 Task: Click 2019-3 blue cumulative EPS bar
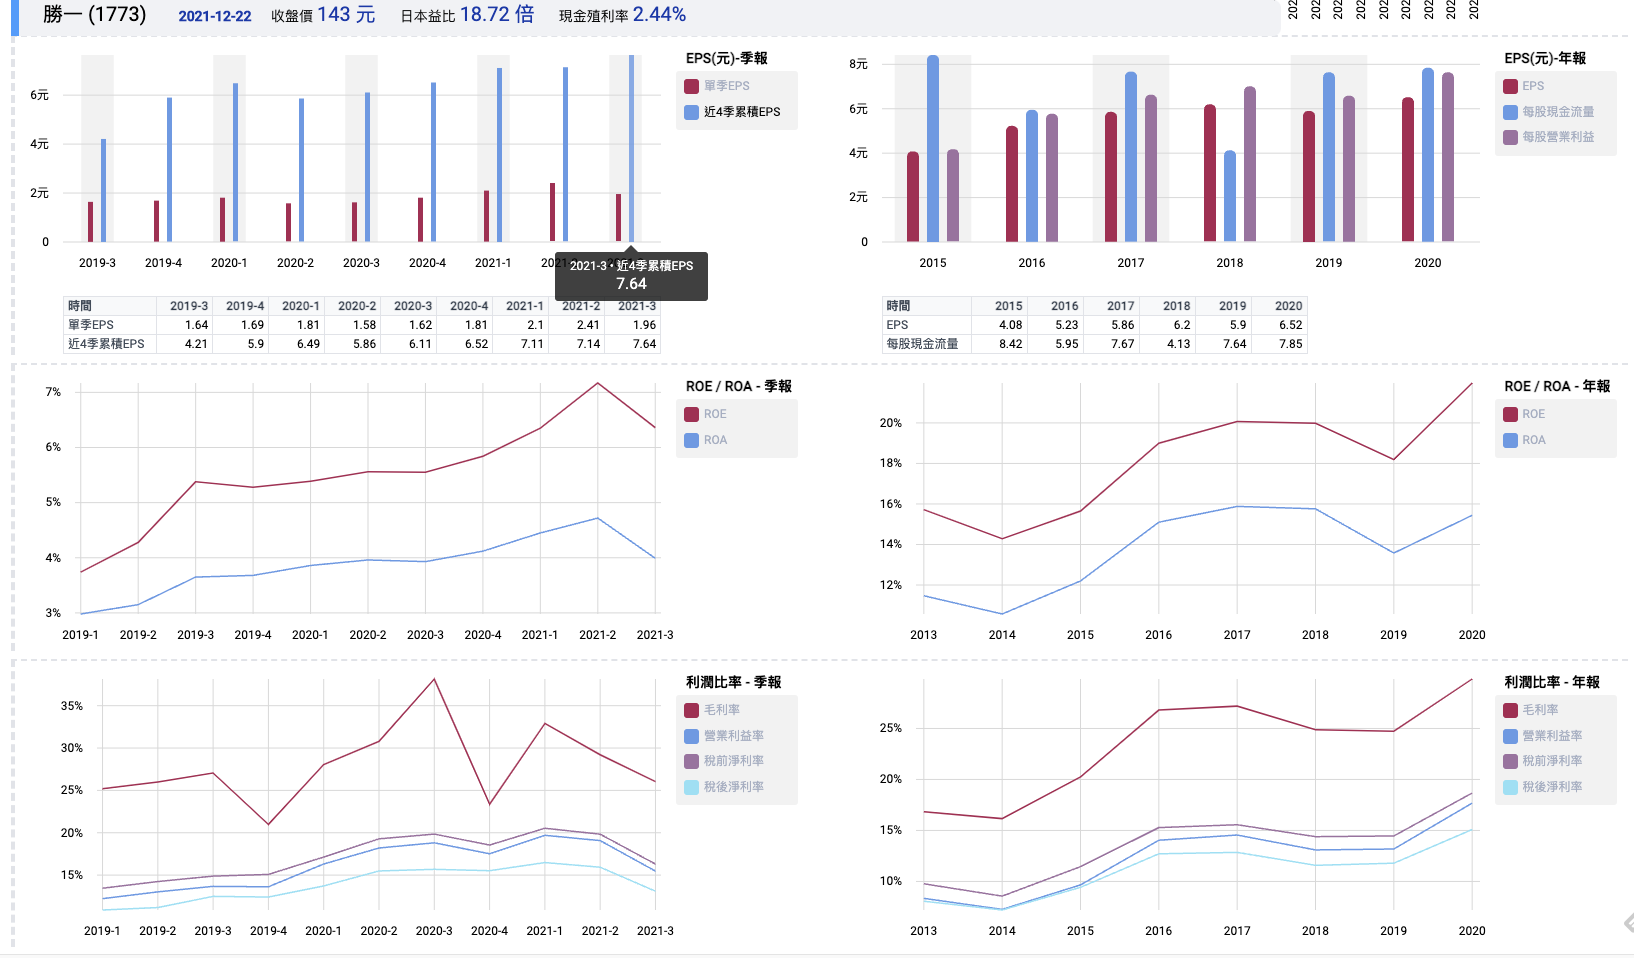click(x=103, y=190)
